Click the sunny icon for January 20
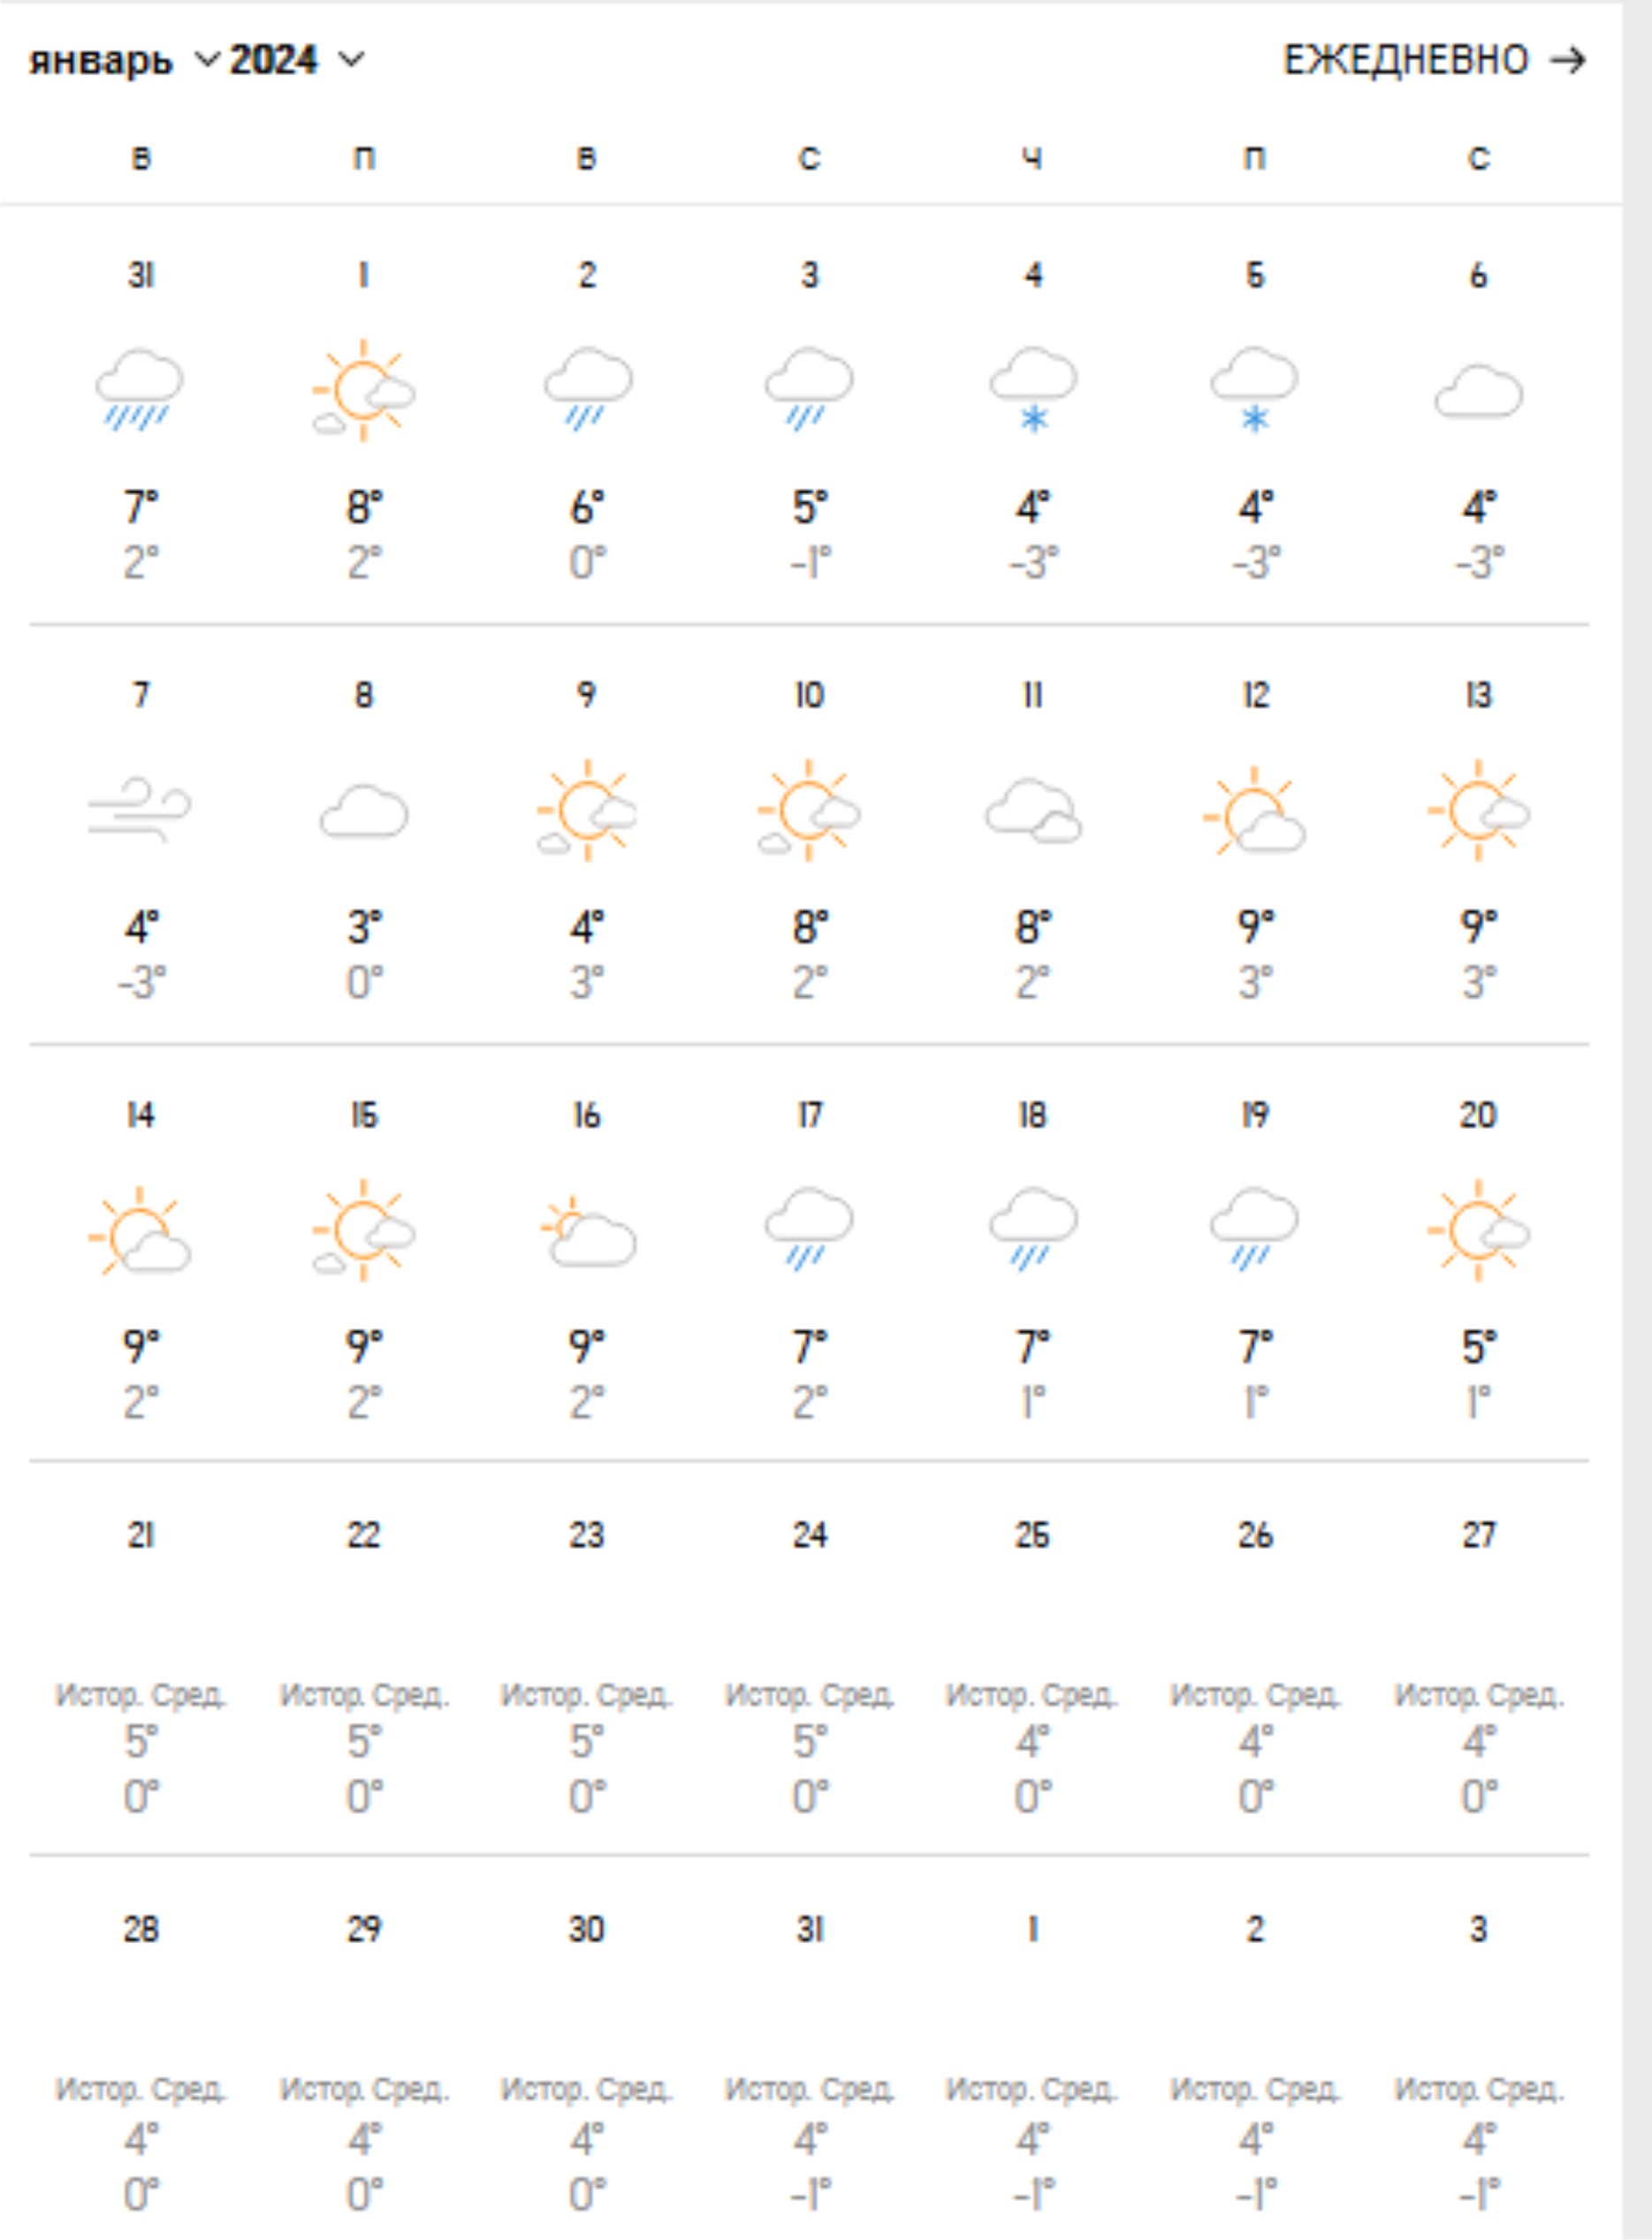The height and width of the screenshot is (2240, 1652). pos(1478,1230)
